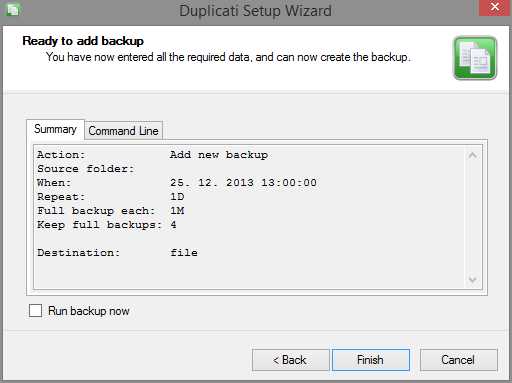Go back with the < Back button
Image resolution: width=512 pixels, height=383 pixels.
pyautogui.click(x=291, y=360)
